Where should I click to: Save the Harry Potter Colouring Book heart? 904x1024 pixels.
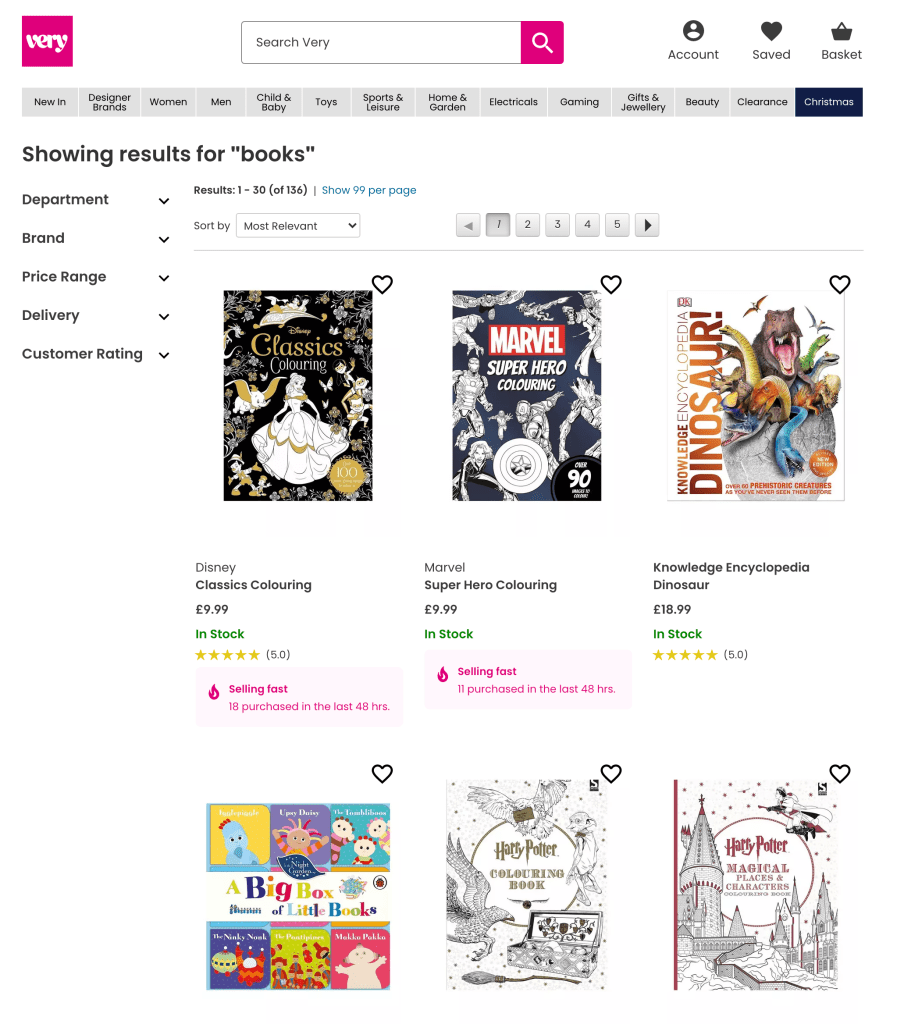[x=611, y=773]
